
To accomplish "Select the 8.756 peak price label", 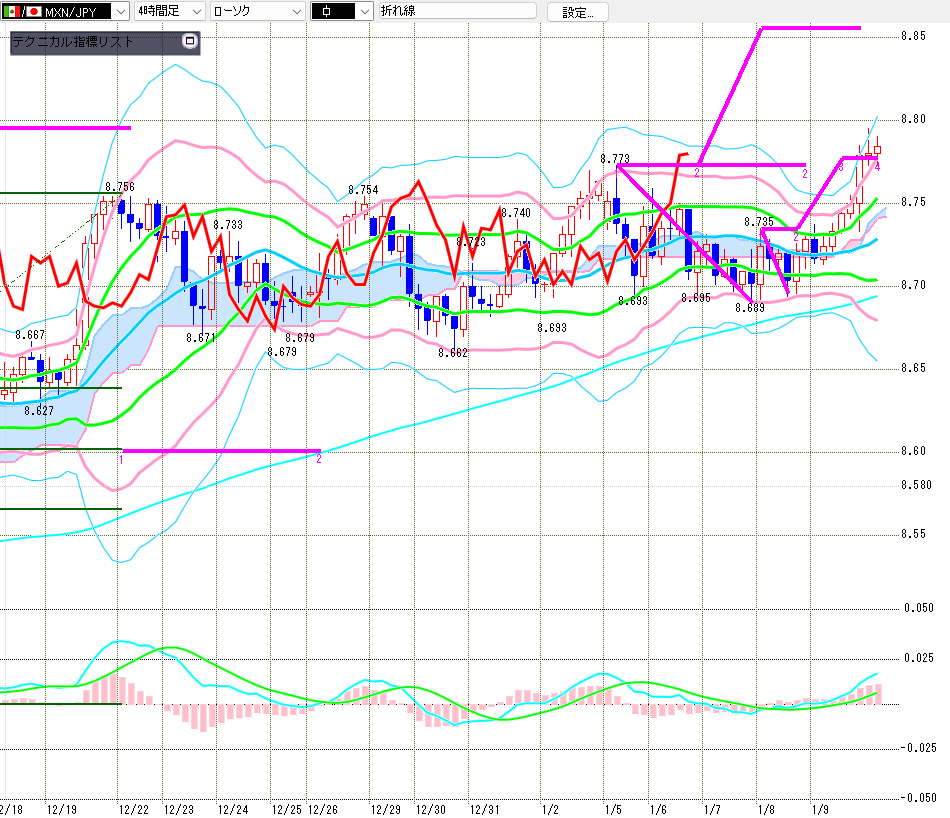I will (120, 187).
